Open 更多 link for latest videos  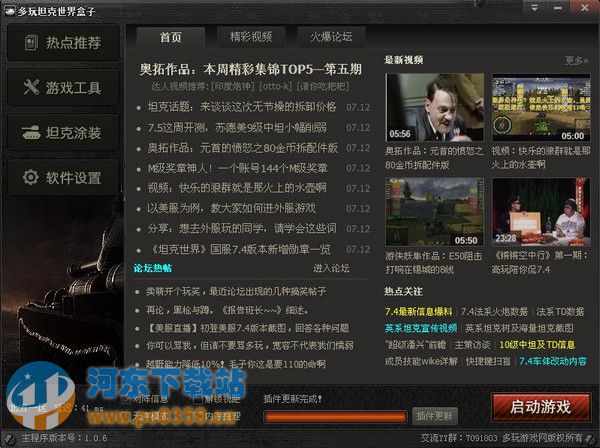pyautogui.click(x=577, y=60)
